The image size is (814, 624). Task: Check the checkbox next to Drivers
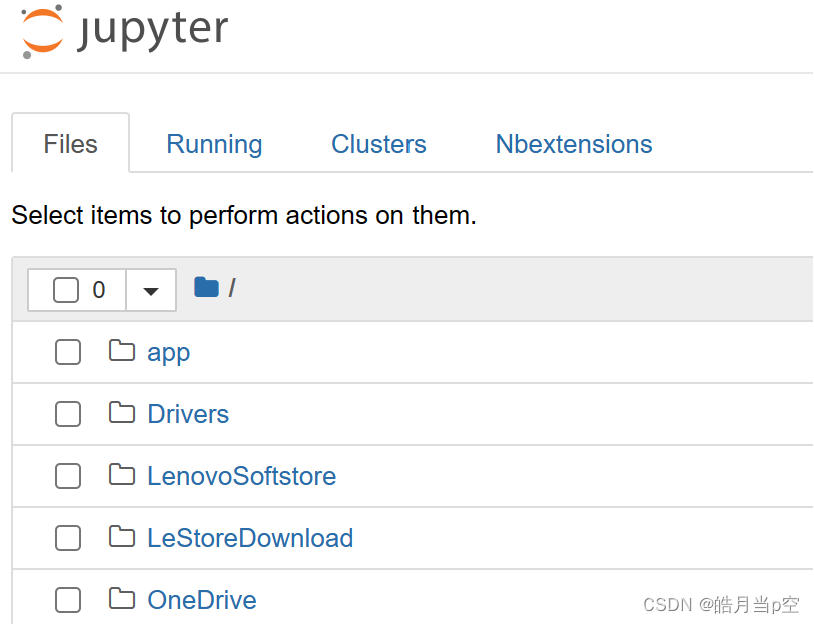(x=68, y=414)
